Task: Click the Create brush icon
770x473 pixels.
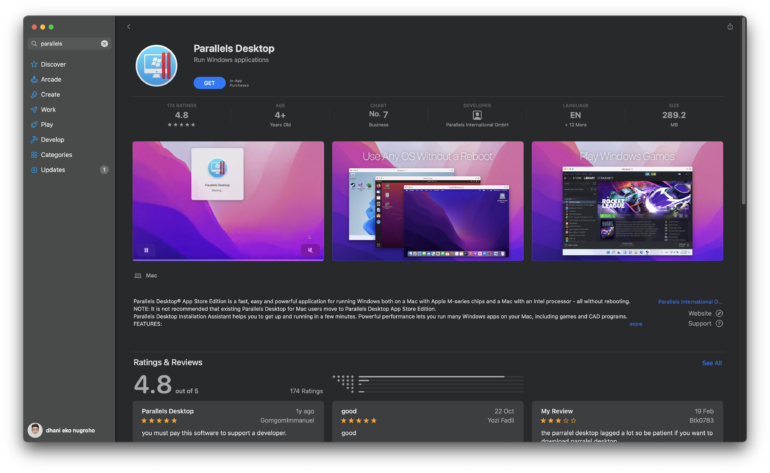Action: [34, 94]
